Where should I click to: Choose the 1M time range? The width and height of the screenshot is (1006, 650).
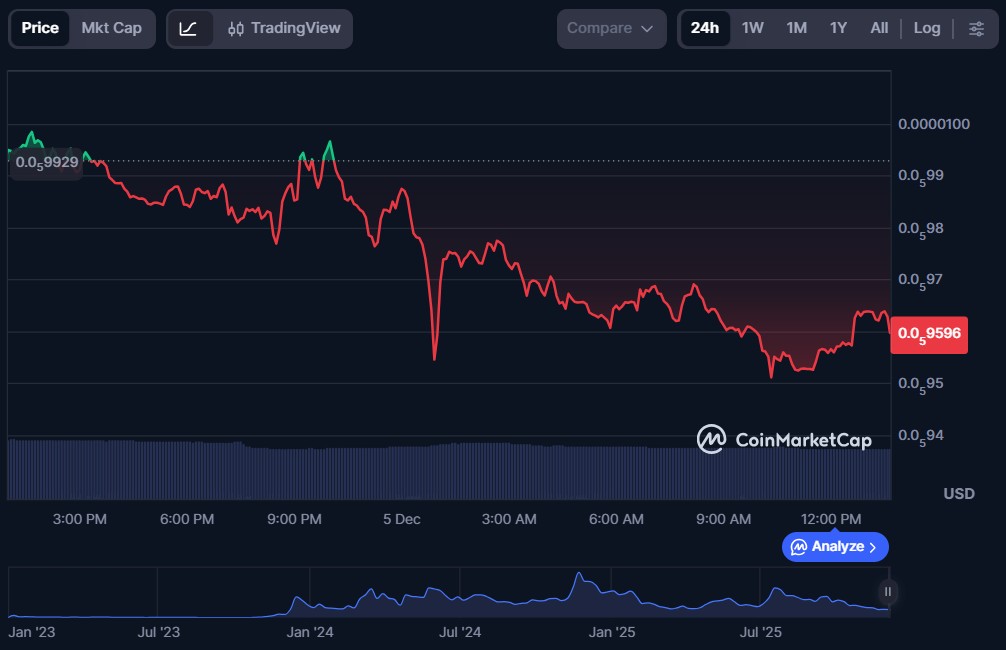pyautogui.click(x=796, y=28)
